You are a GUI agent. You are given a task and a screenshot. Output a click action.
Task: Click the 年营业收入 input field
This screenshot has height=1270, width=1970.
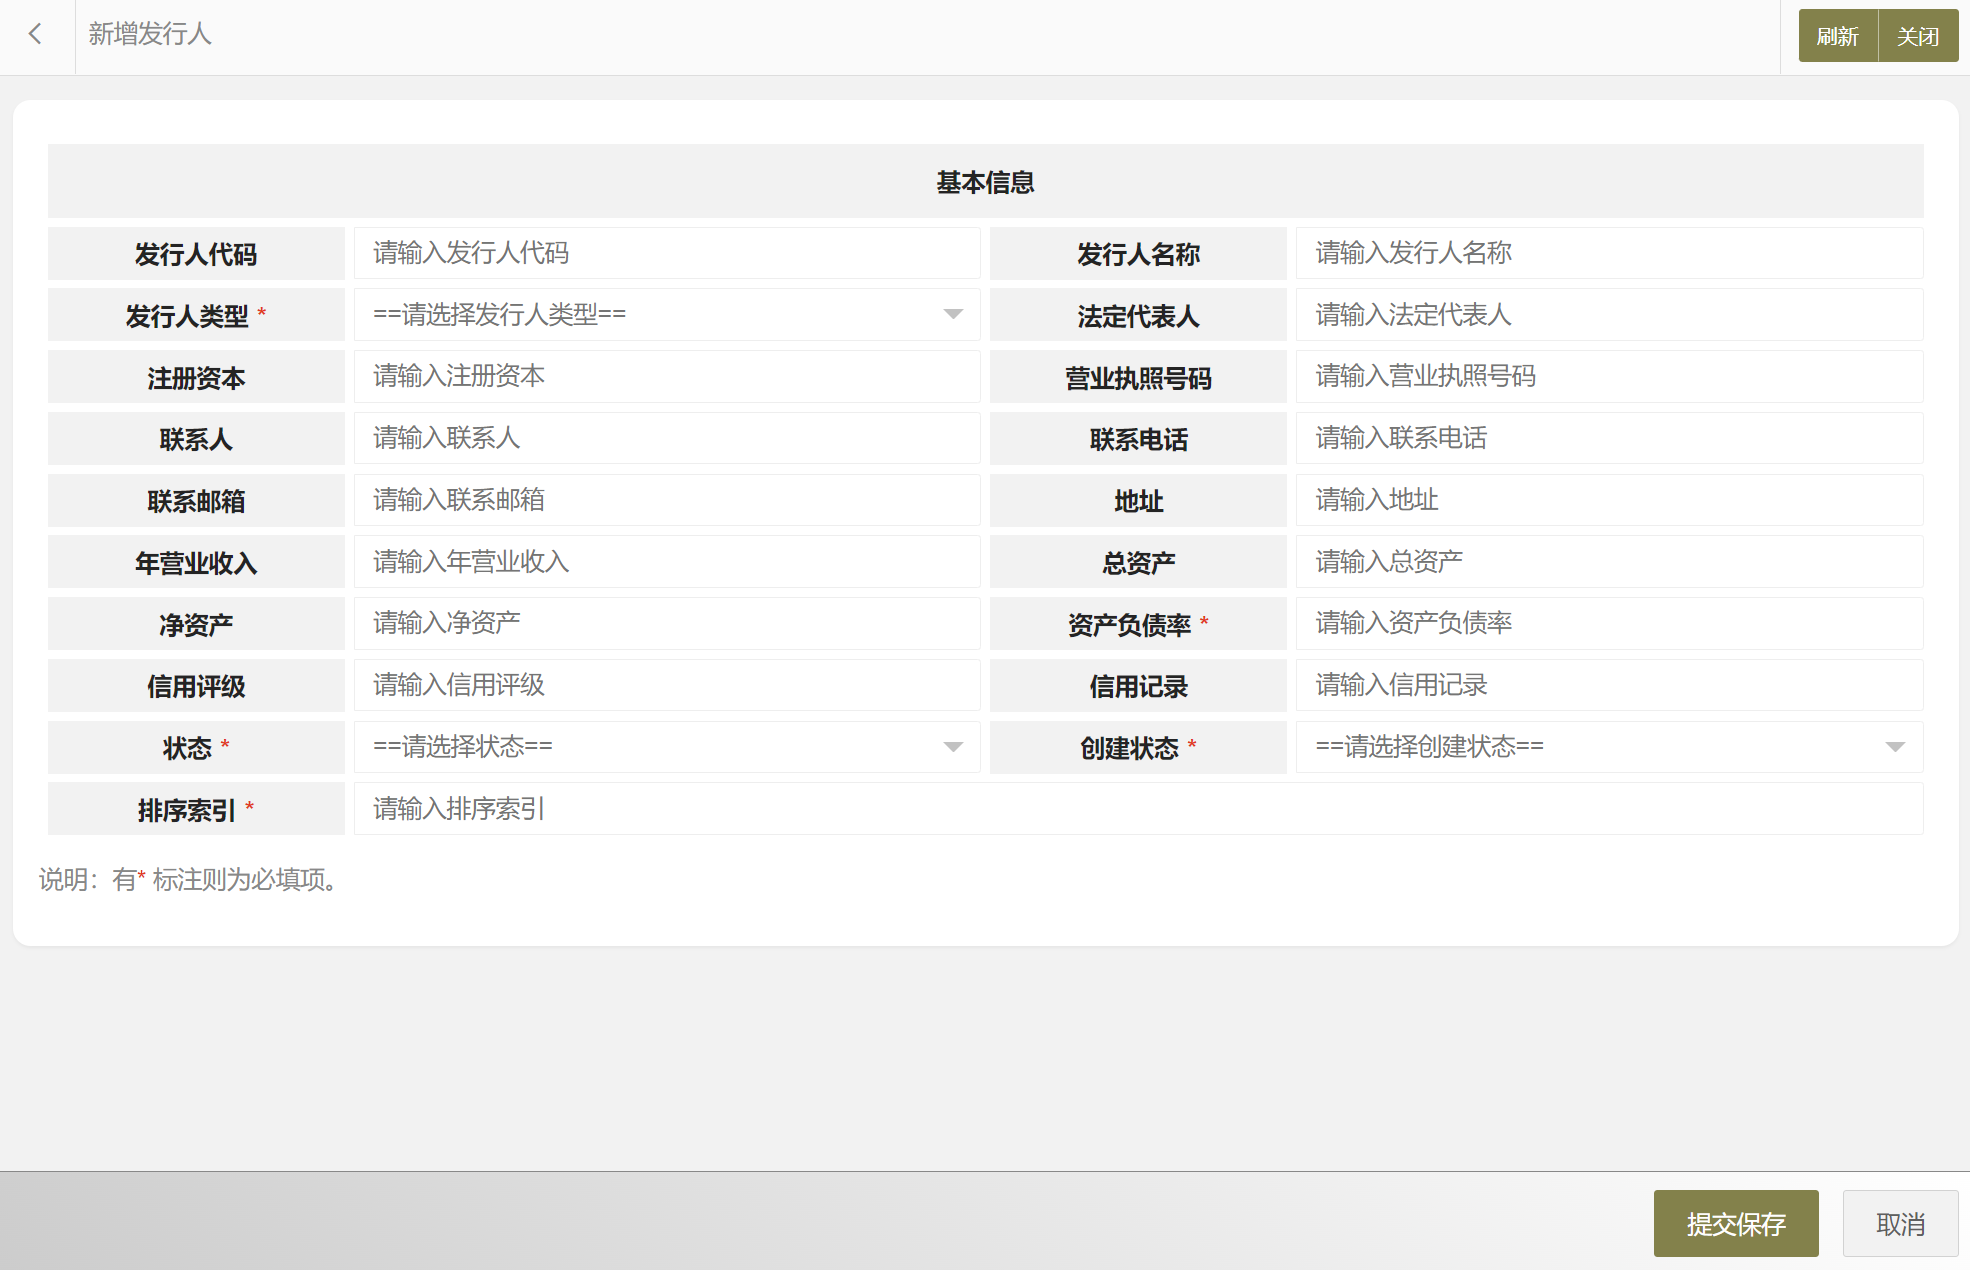tap(666, 562)
